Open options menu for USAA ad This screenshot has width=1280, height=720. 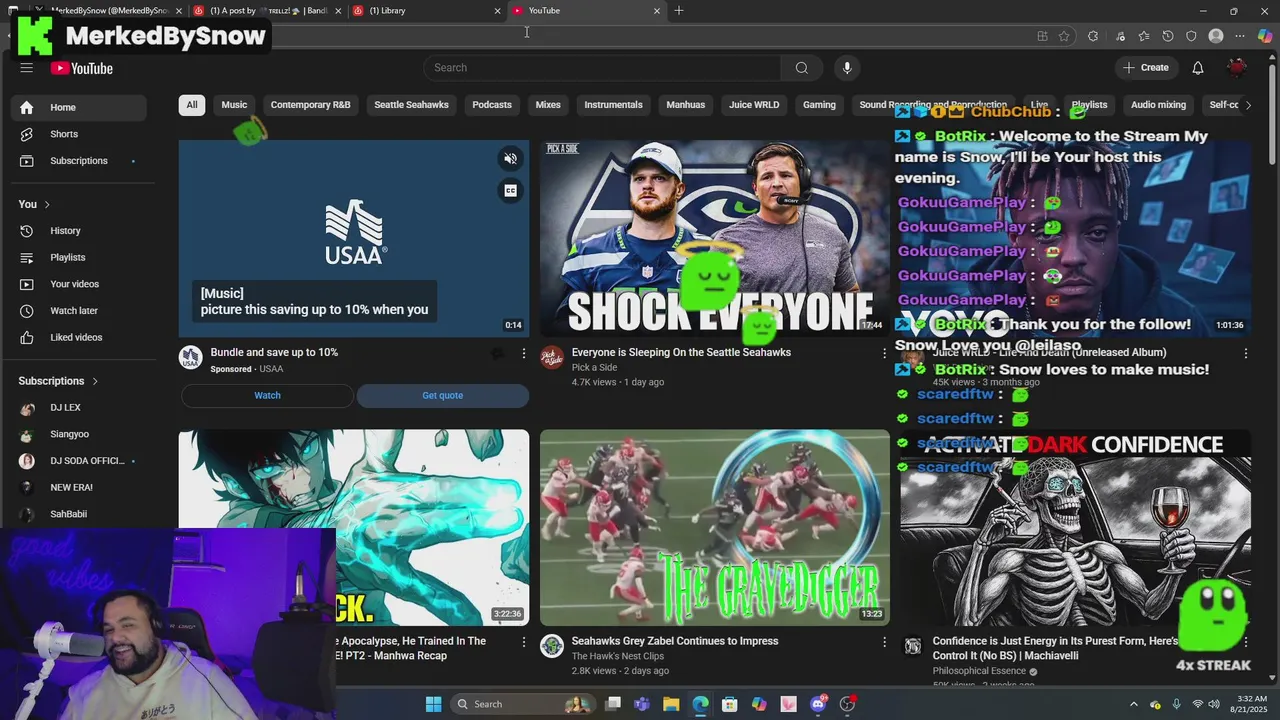click(523, 353)
